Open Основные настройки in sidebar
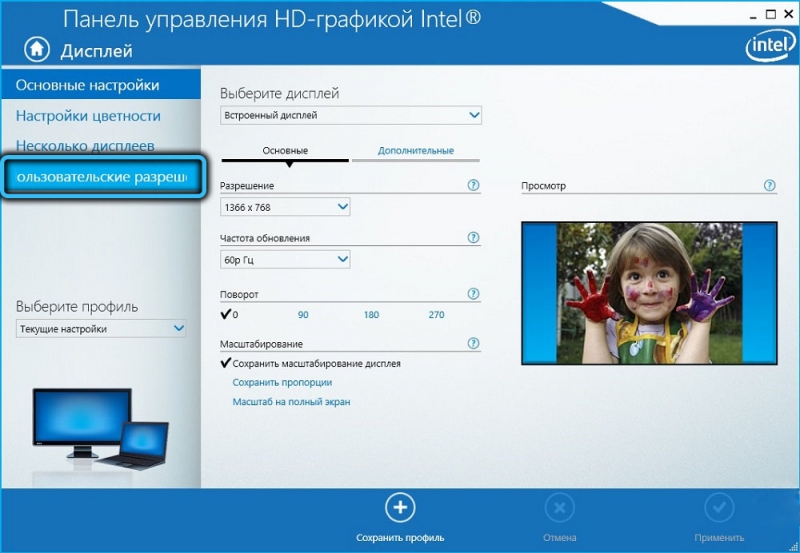Screen dimensions: 800x553 click(101, 85)
